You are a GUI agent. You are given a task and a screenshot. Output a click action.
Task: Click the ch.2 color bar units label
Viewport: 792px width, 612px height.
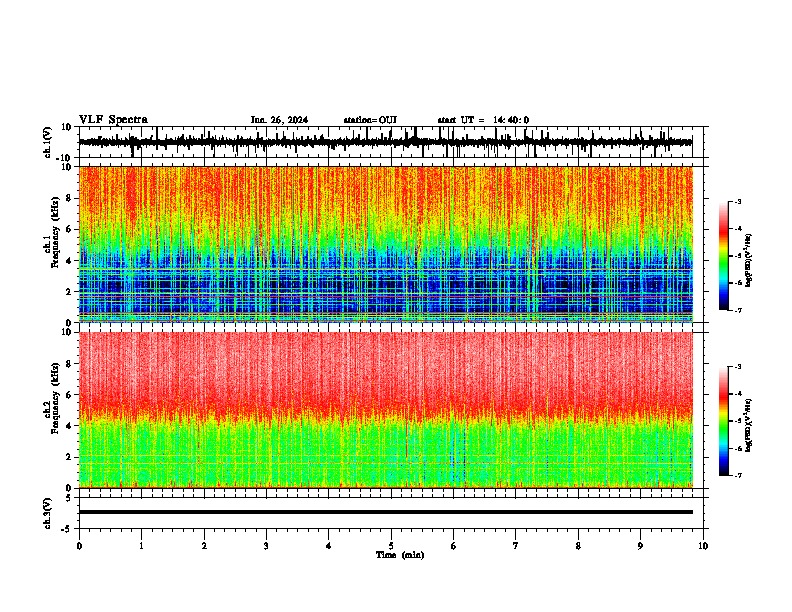[x=749, y=426]
